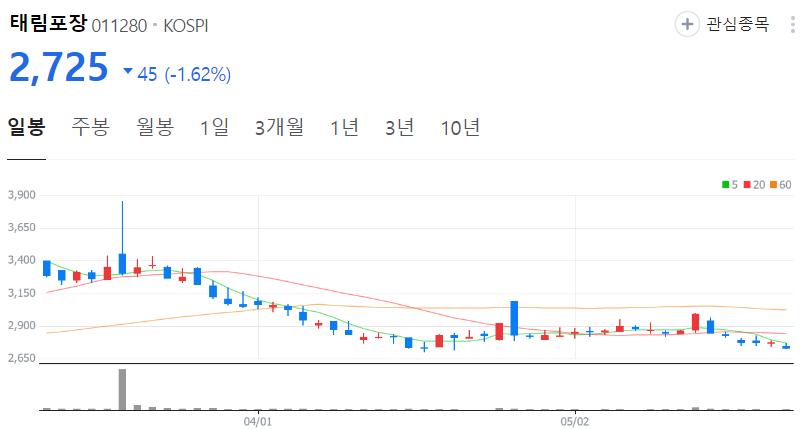Viewport: 812px width, 429px height.
Task: Show the 10년 chart
Action: pos(460,127)
